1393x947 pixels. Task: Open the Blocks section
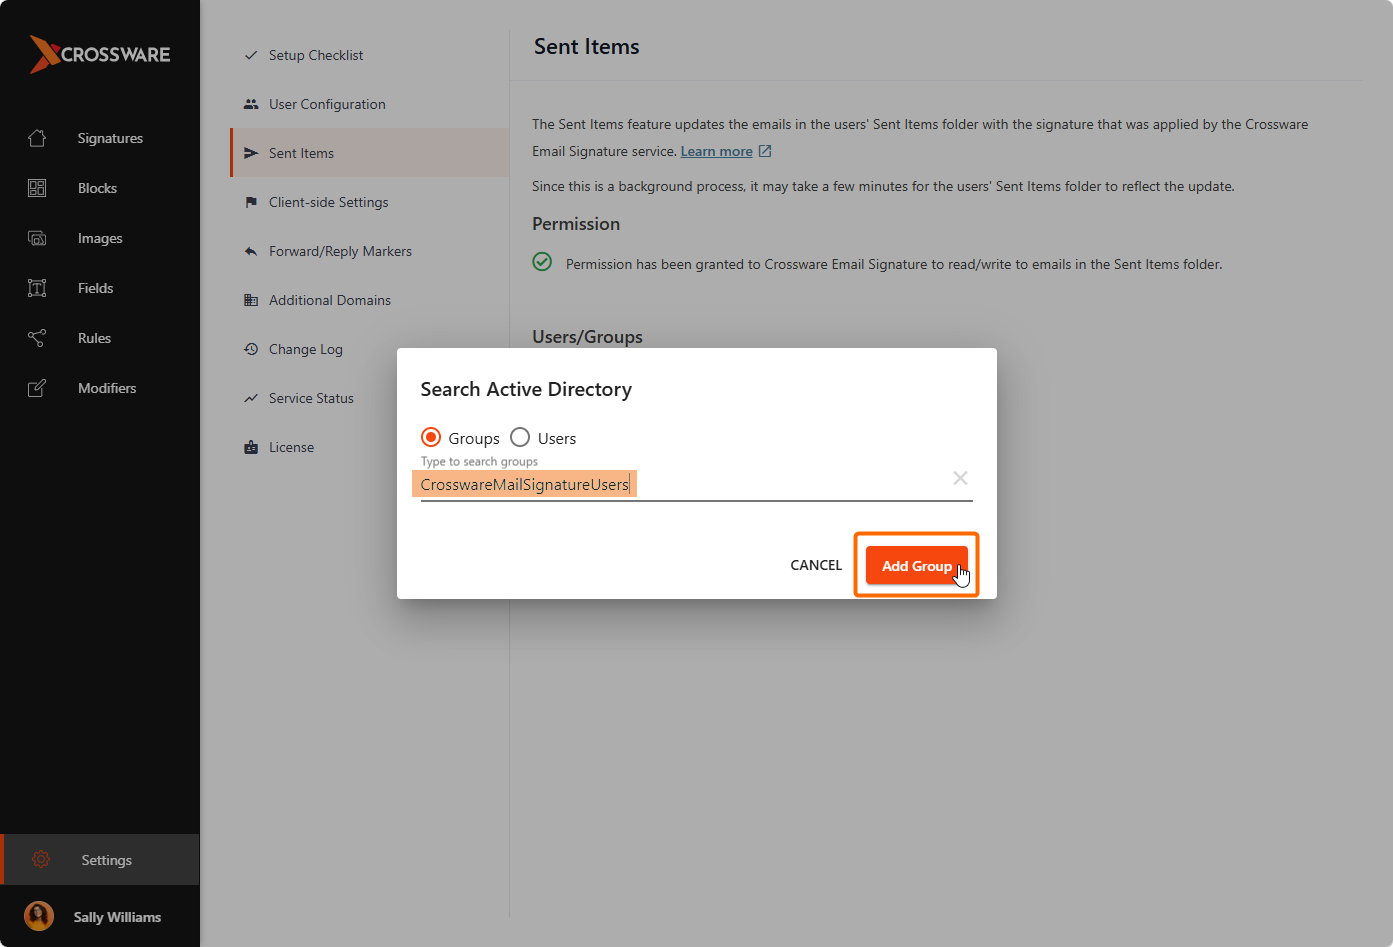tap(97, 188)
